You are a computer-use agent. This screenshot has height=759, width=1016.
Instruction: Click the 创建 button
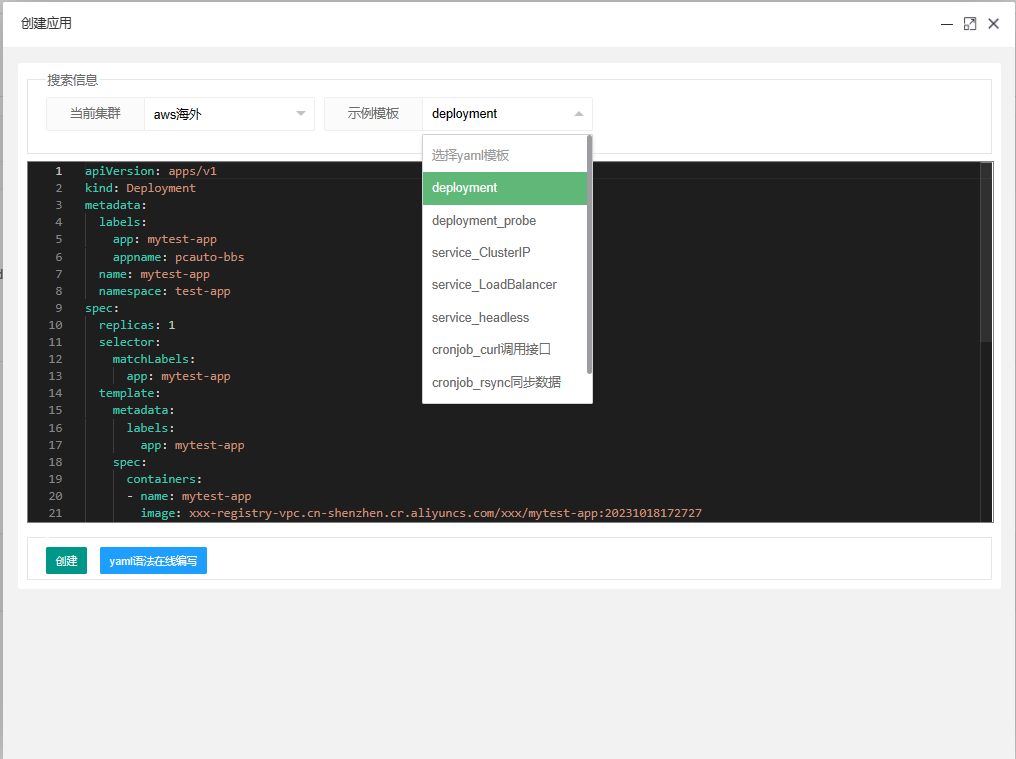(x=66, y=561)
